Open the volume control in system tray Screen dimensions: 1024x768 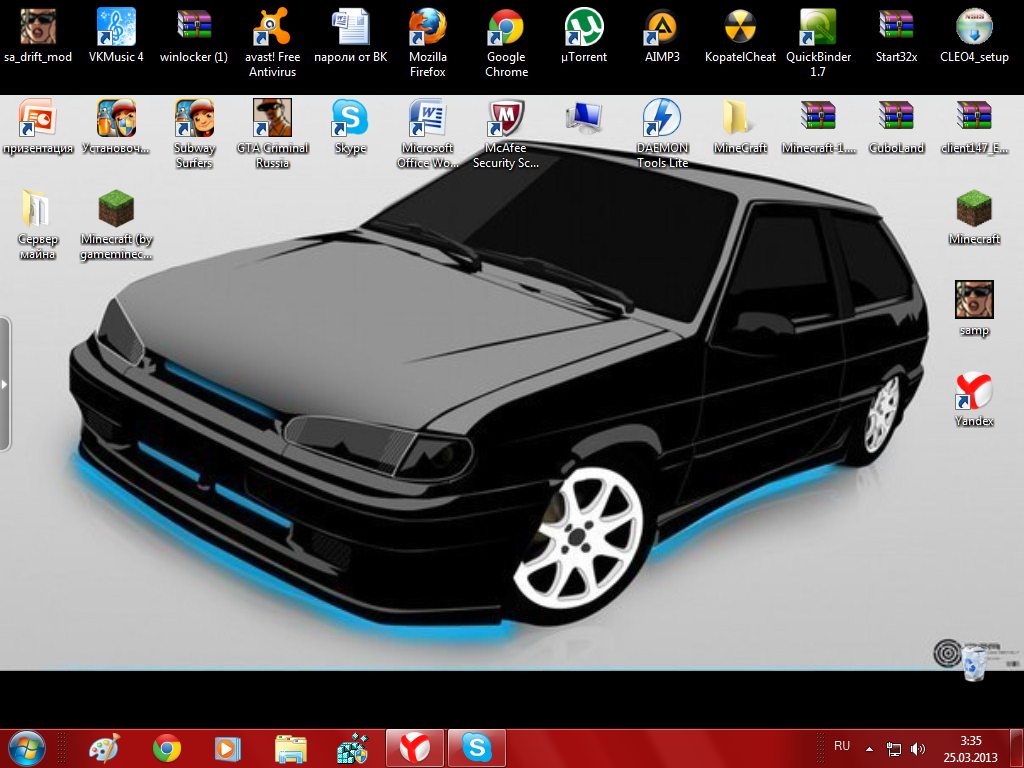pos(918,748)
